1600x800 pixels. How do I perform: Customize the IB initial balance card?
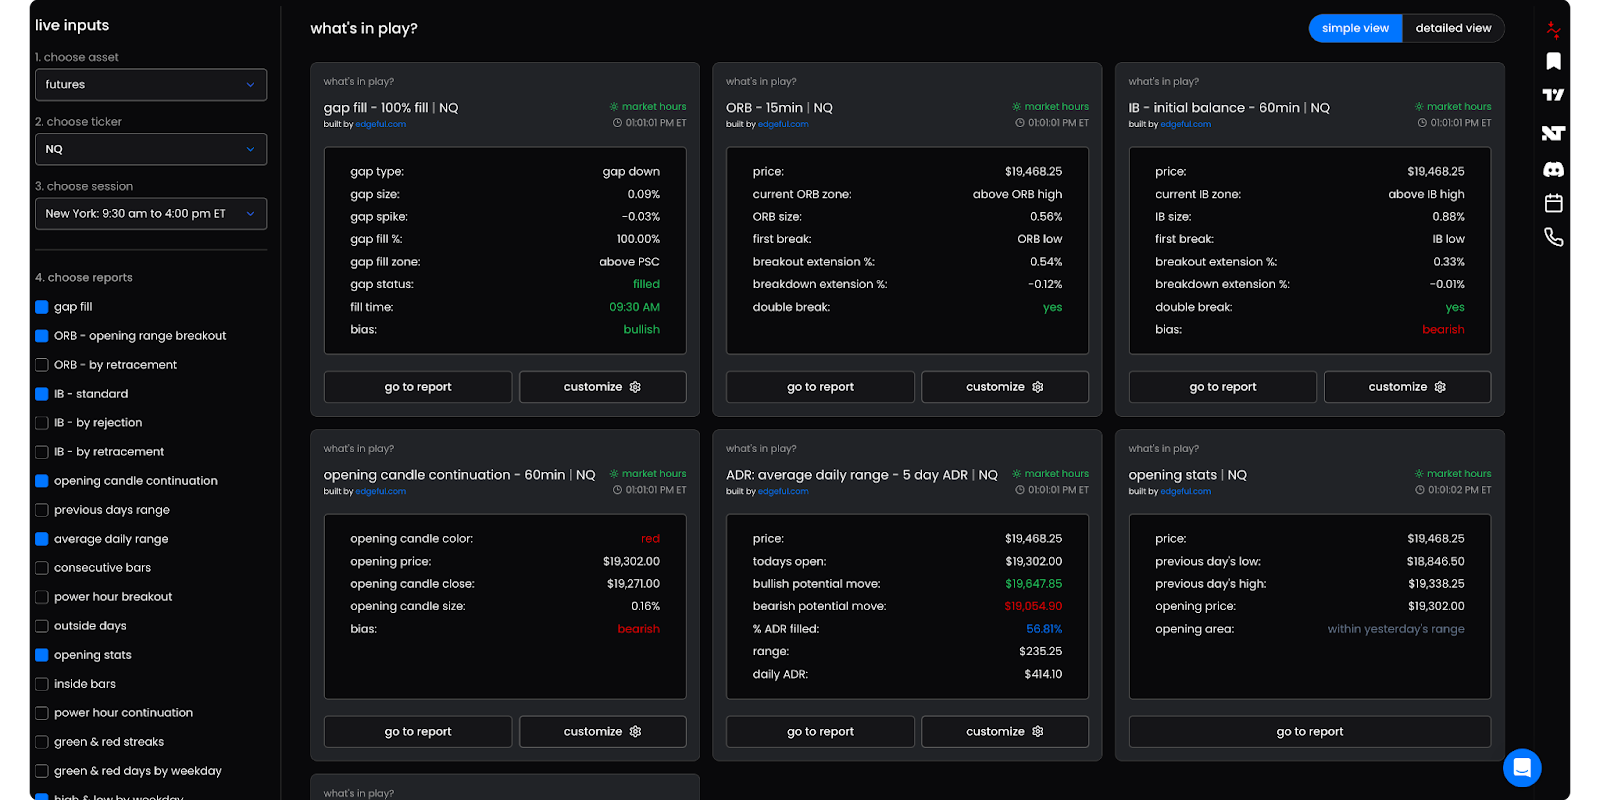[1407, 387]
